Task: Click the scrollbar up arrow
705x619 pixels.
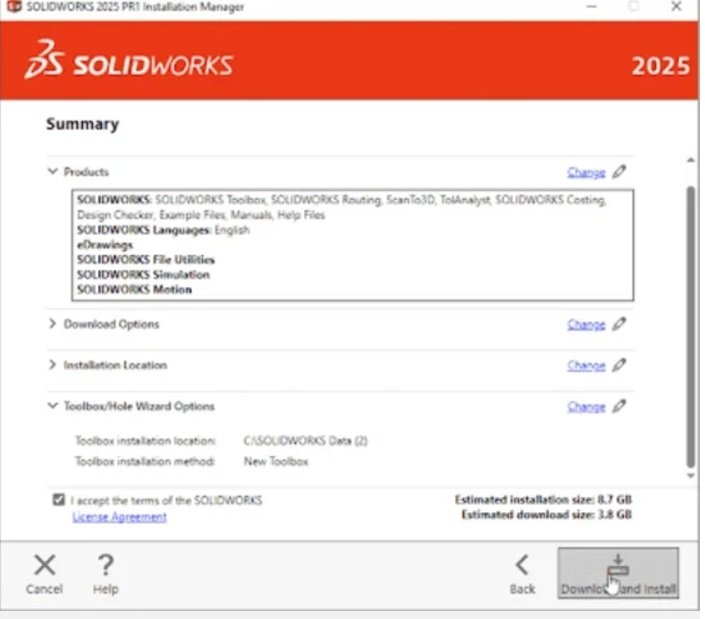Action: coord(691,160)
